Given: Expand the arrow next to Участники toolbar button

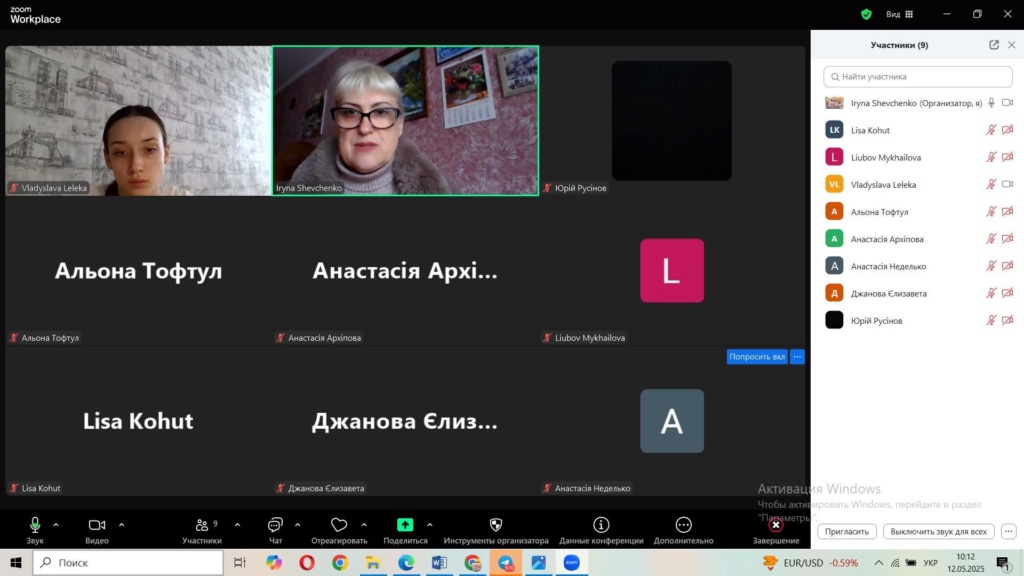Looking at the screenshot, I should 237,524.
